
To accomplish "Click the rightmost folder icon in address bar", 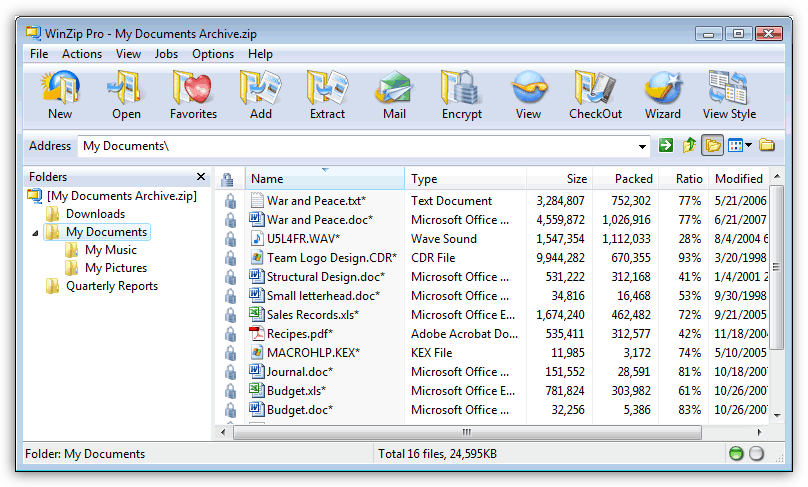I will click(767, 145).
